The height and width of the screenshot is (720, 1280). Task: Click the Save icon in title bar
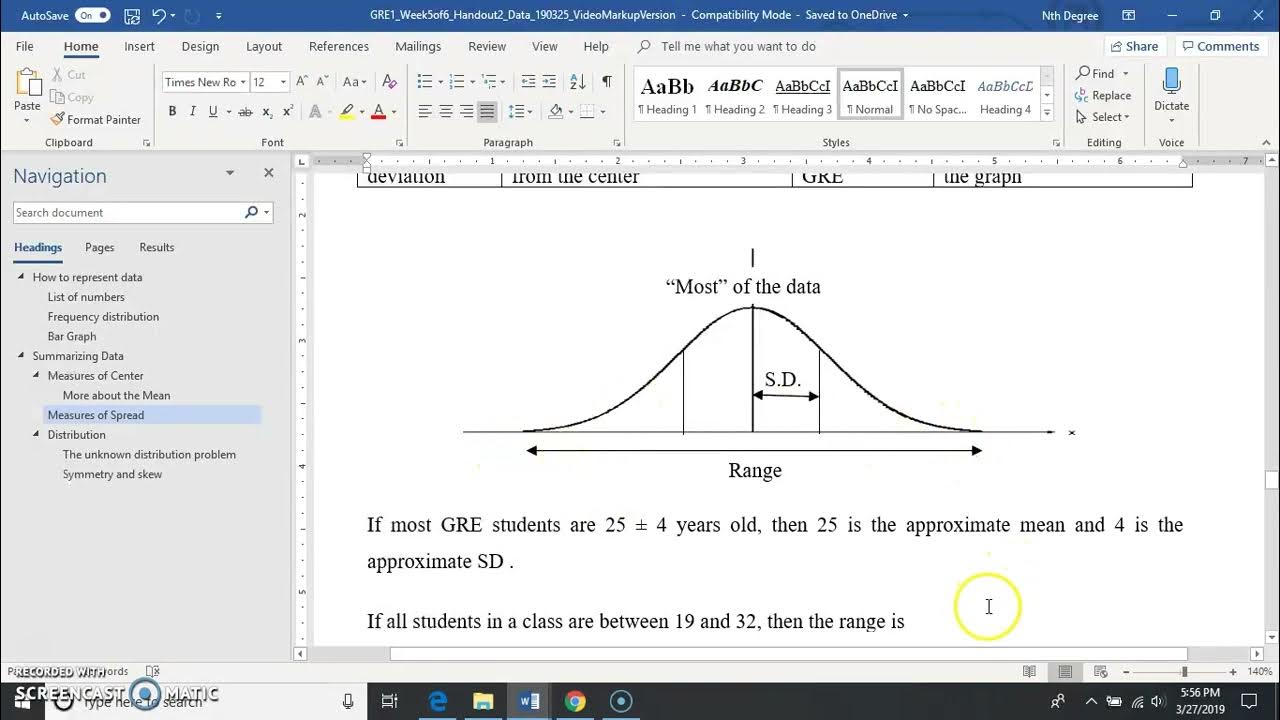pyautogui.click(x=133, y=15)
